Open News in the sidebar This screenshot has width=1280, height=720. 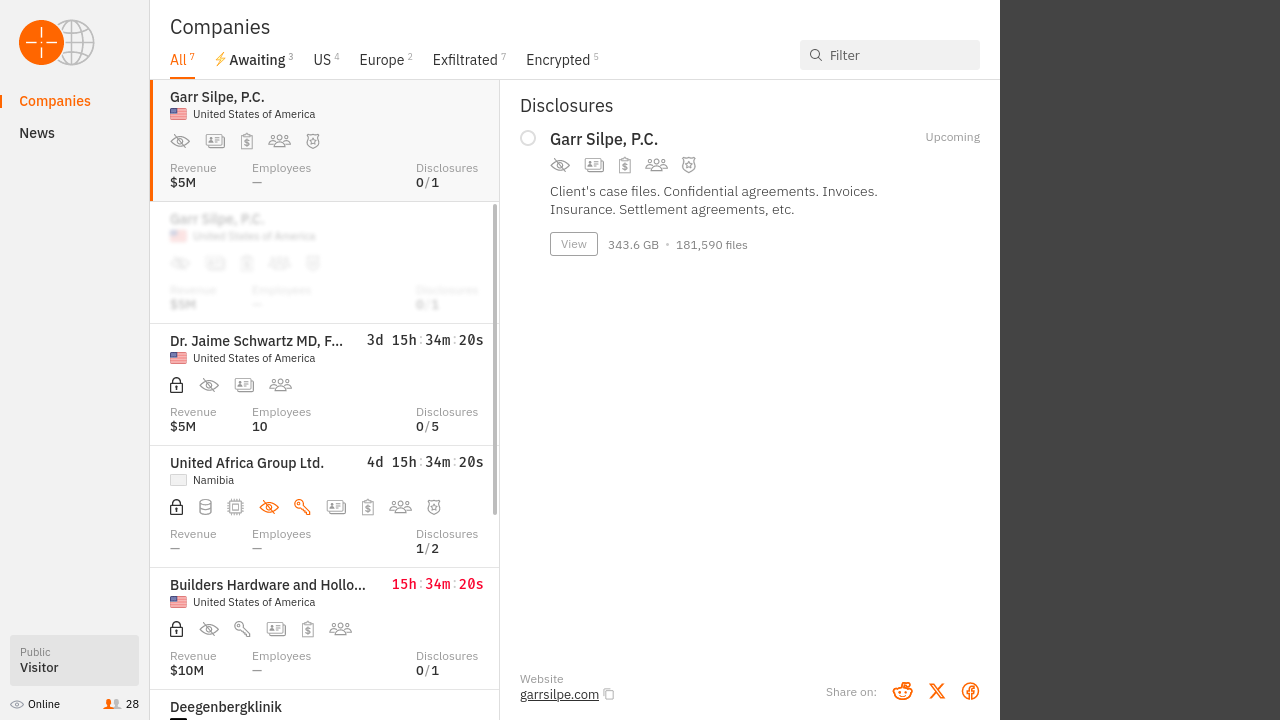coord(37,133)
